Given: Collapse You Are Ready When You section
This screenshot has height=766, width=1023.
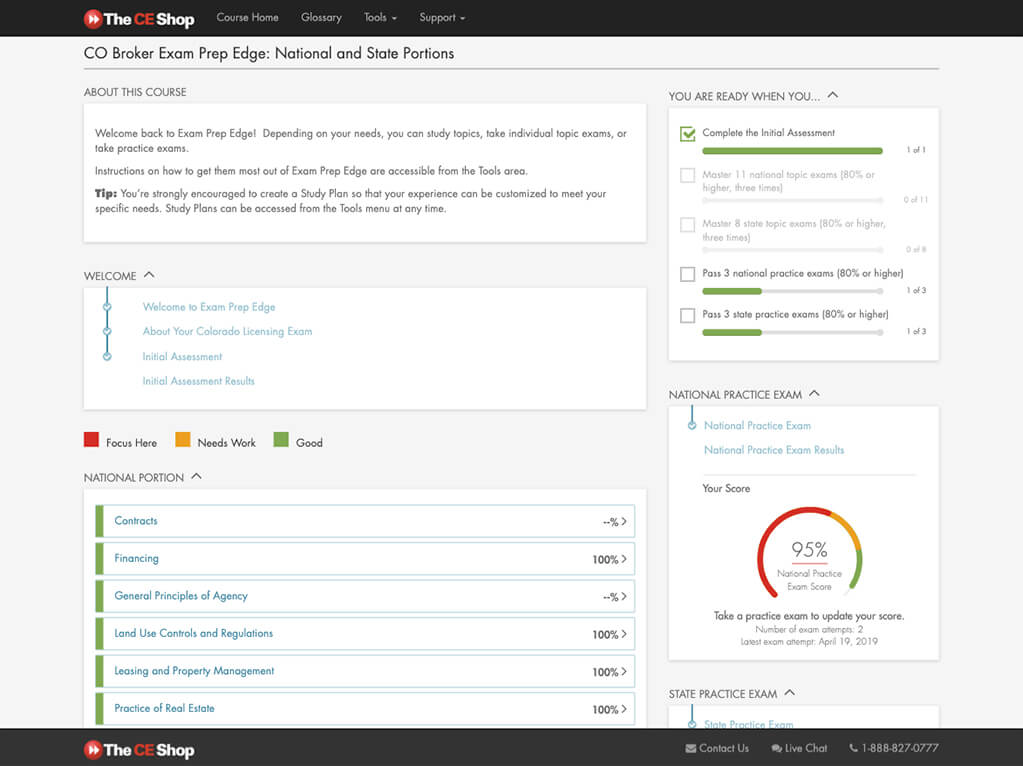Looking at the screenshot, I should (x=832, y=95).
